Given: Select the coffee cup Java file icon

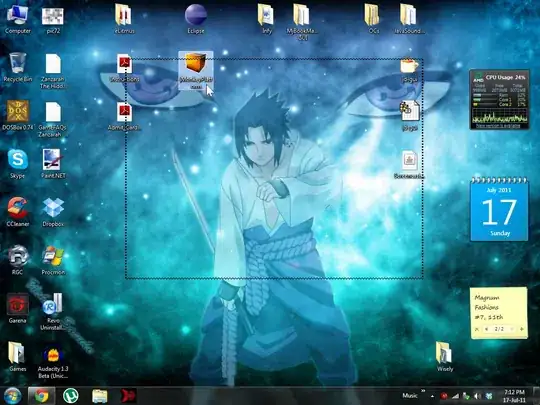Looking at the screenshot, I should (409, 70).
